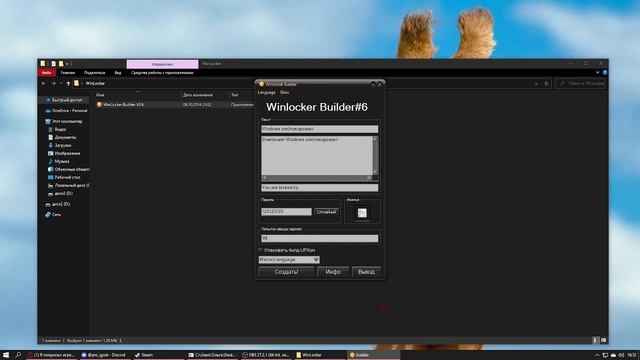
Task: Click the up-one-level arrow in Explorer
Action: tap(68, 83)
